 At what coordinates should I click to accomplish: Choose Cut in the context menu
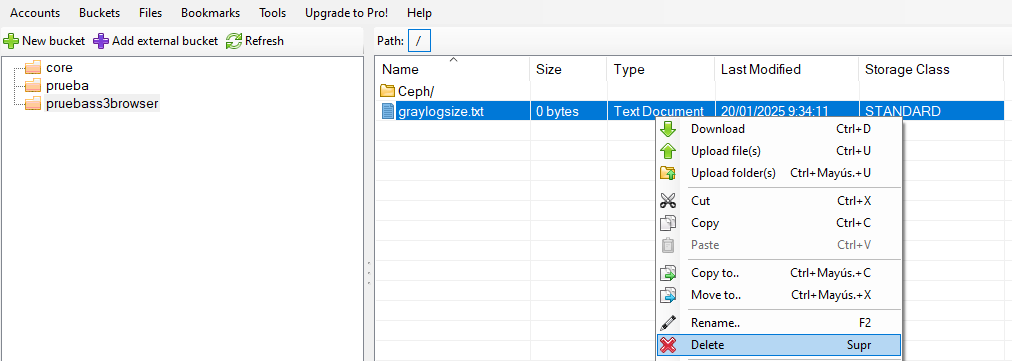pos(778,201)
